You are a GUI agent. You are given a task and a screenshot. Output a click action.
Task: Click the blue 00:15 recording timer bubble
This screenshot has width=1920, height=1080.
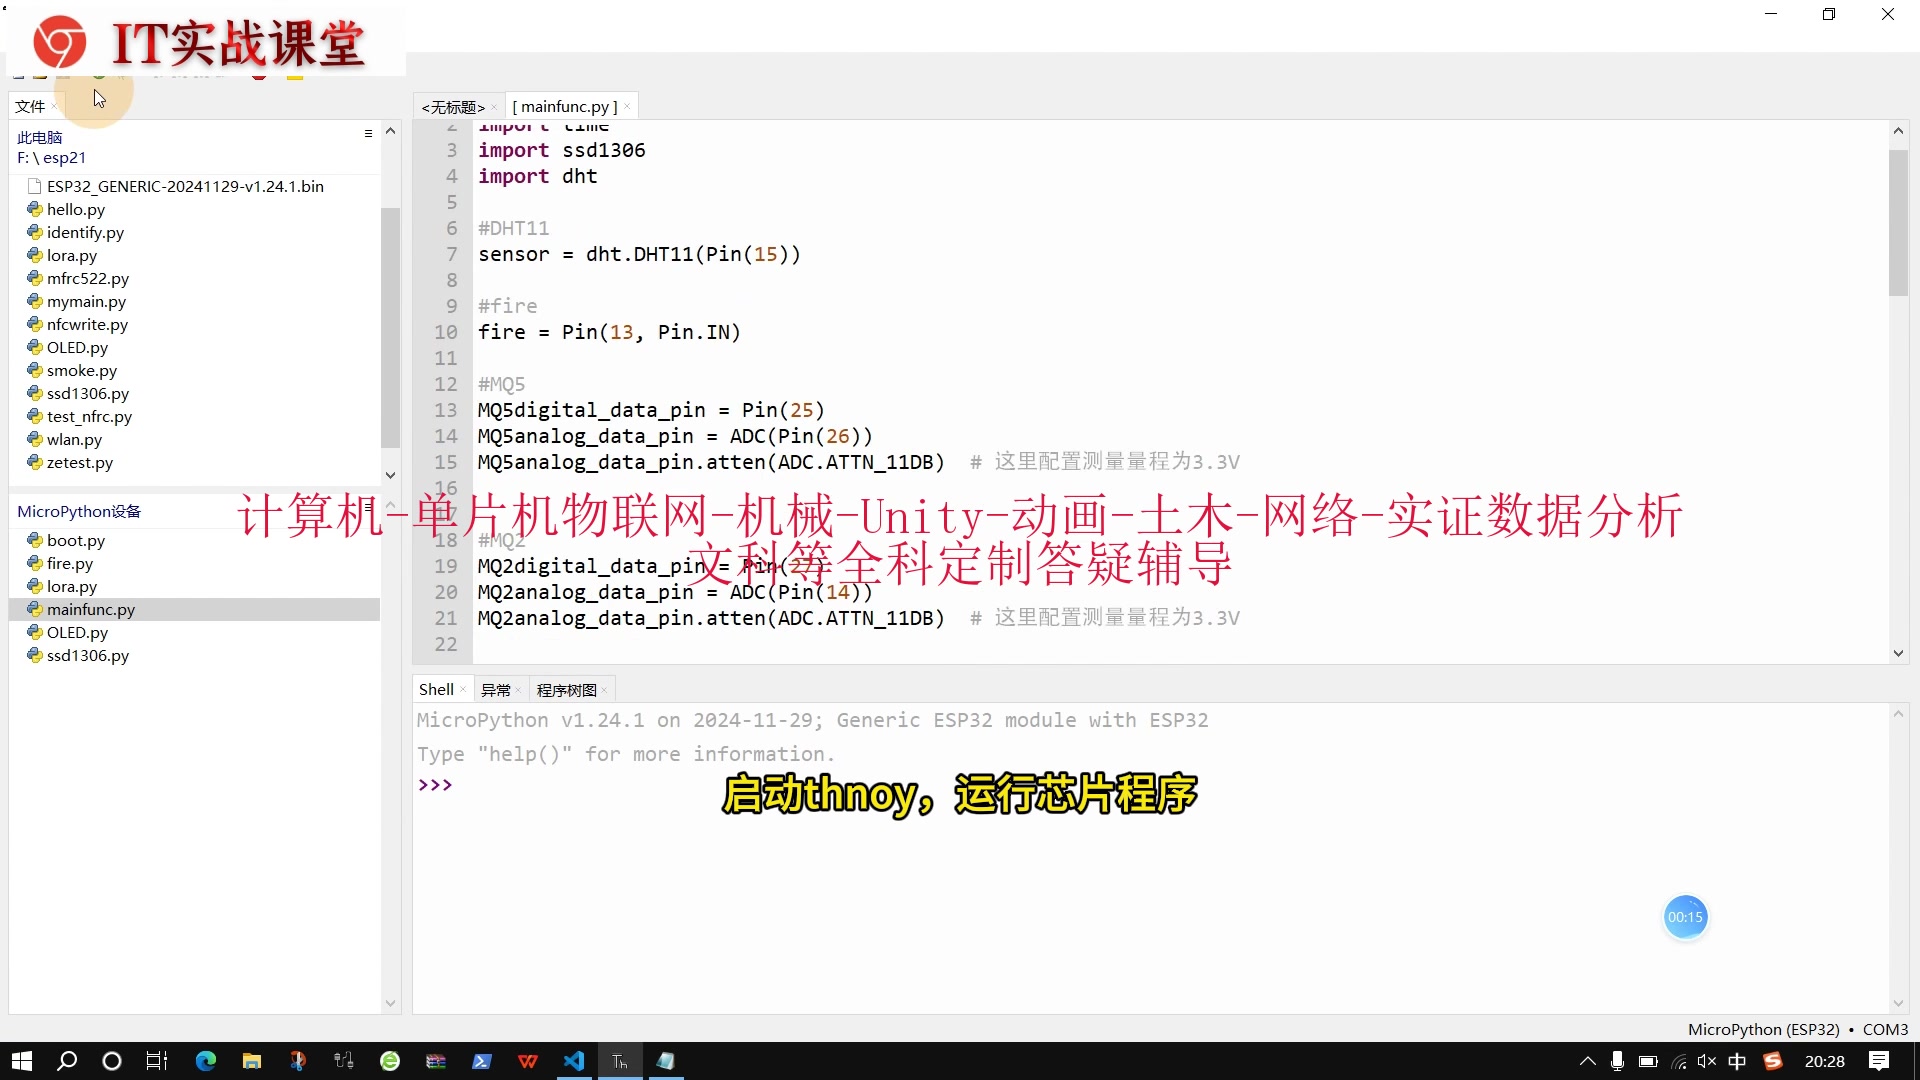[1685, 917]
